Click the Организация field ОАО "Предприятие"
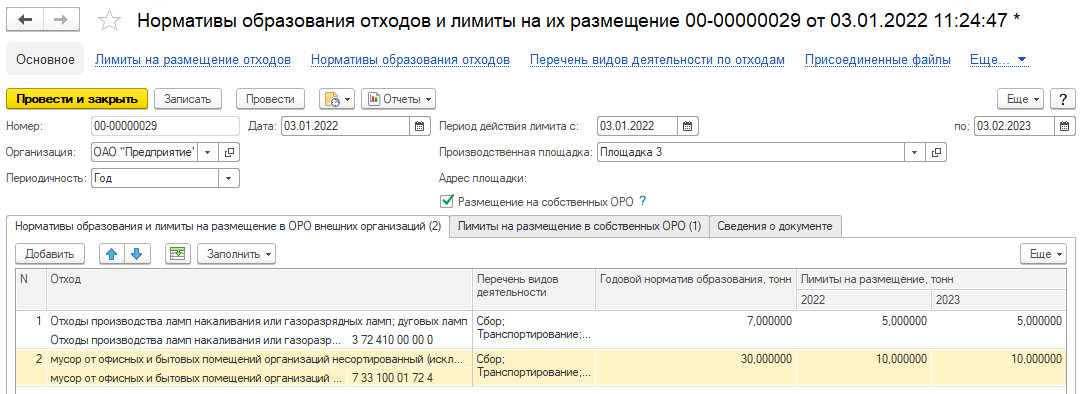Viewport: 1083px width, 394px height. pyautogui.click(x=144, y=152)
